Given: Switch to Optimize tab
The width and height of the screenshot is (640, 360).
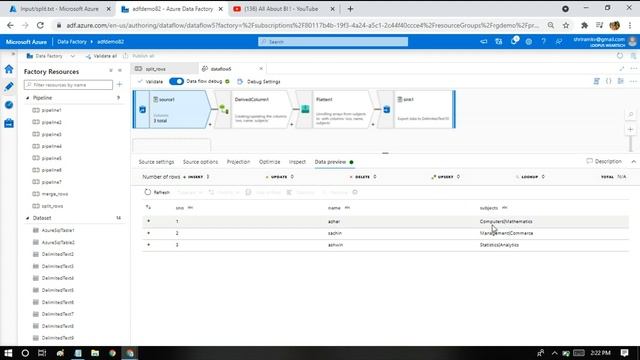Looking at the screenshot, I should coord(269,162).
